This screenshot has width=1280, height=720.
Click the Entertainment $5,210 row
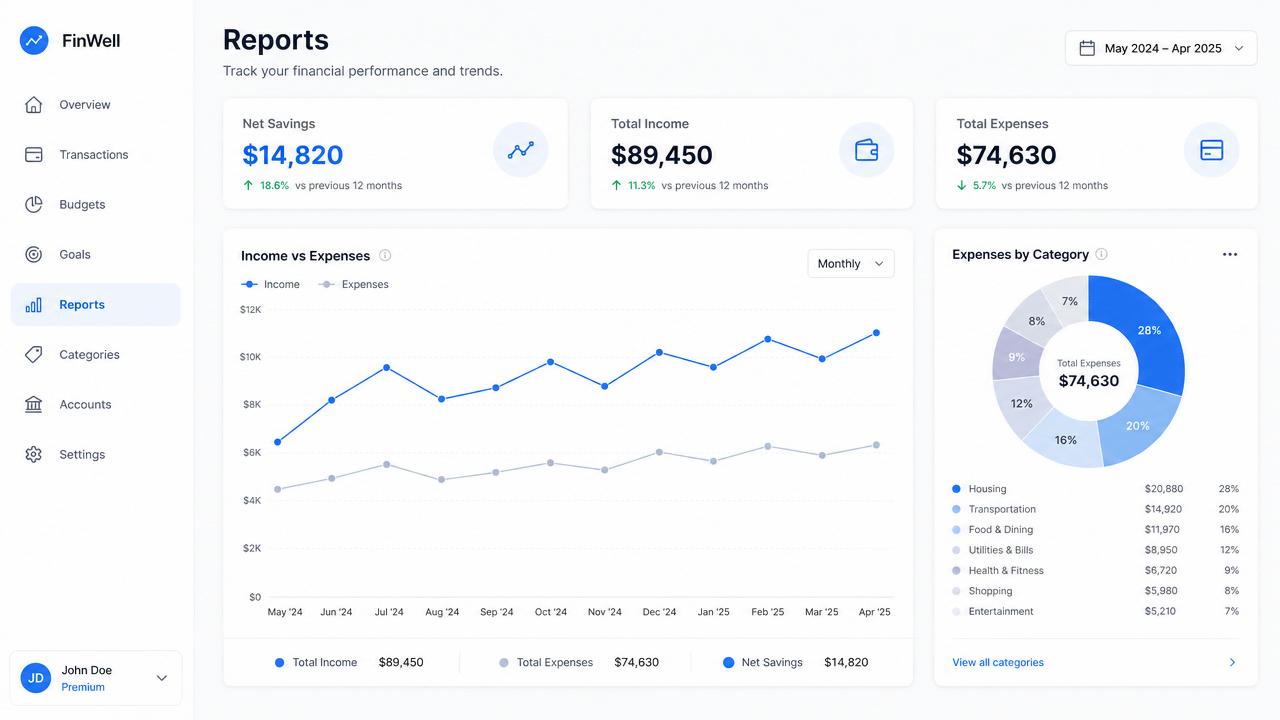1095,611
